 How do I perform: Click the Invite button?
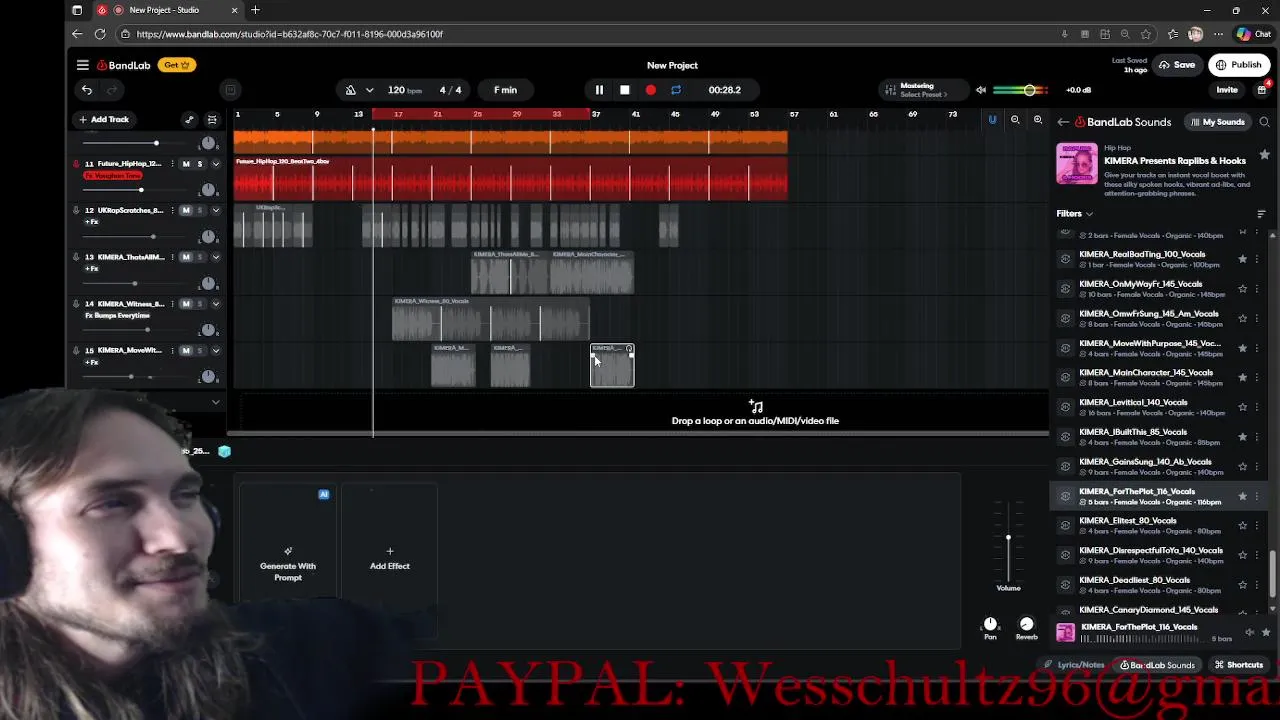click(x=1227, y=90)
